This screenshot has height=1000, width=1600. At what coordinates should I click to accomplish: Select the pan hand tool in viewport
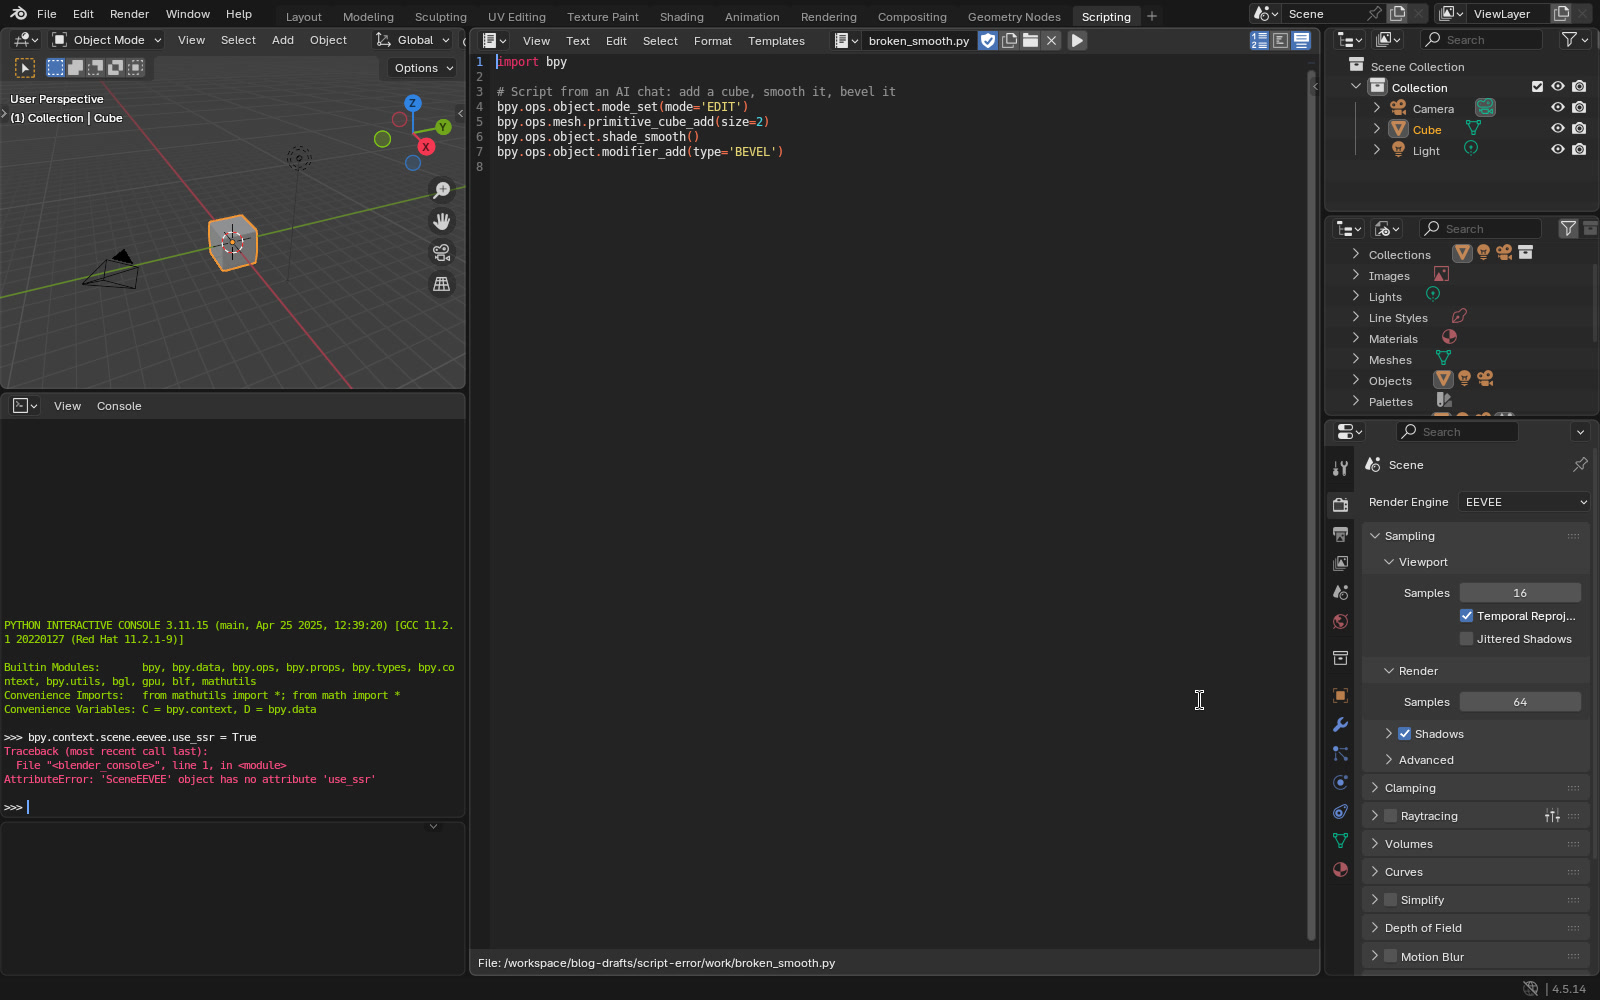click(441, 221)
